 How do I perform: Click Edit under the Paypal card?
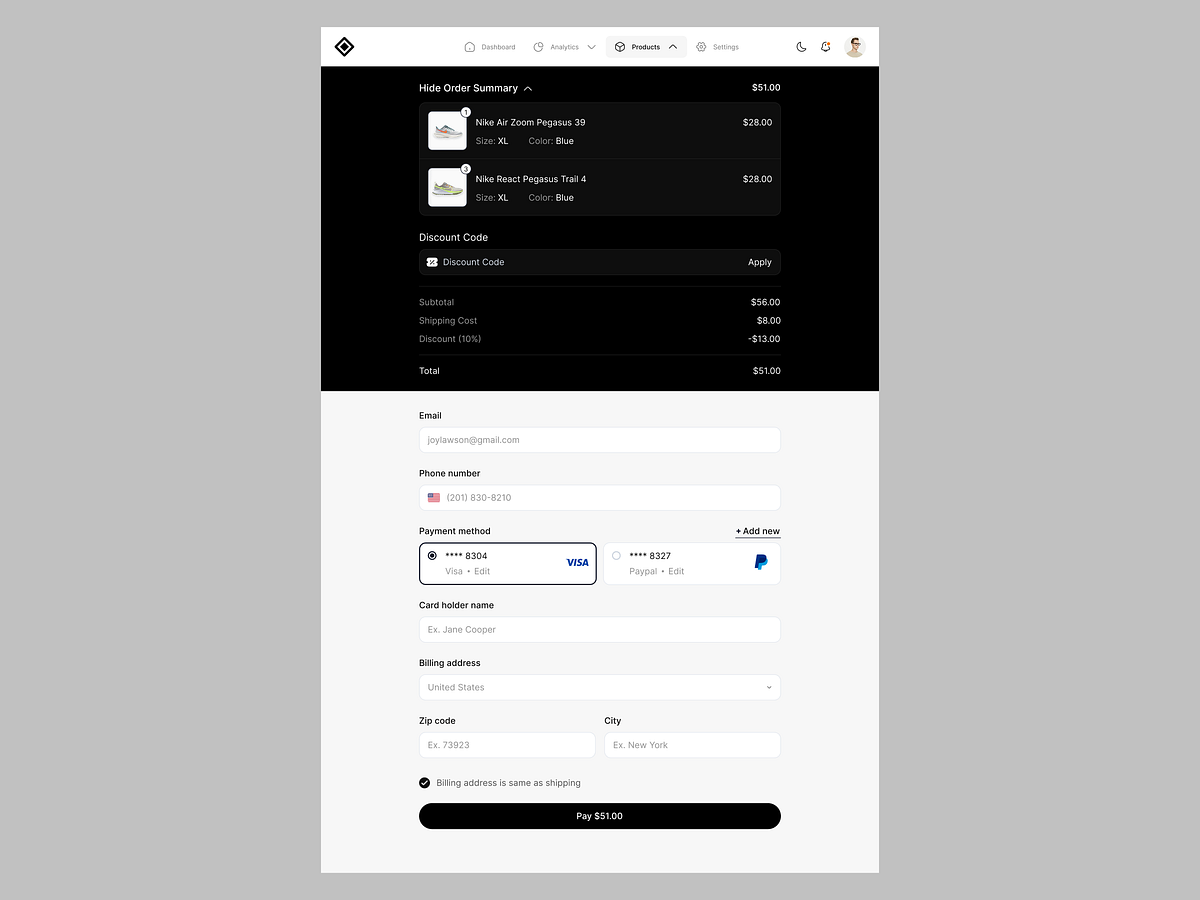pyautogui.click(x=676, y=572)
